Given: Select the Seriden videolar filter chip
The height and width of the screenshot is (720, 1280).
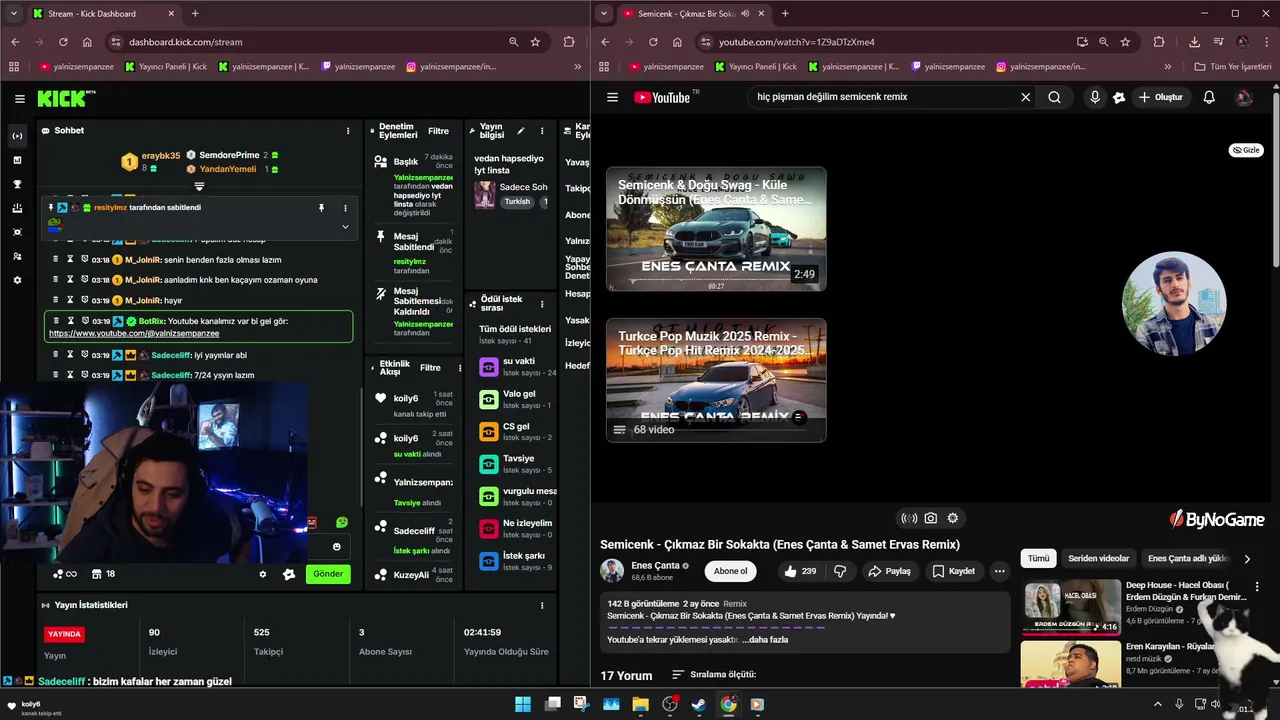Looking at the screenshot, I should point(1098,559).
